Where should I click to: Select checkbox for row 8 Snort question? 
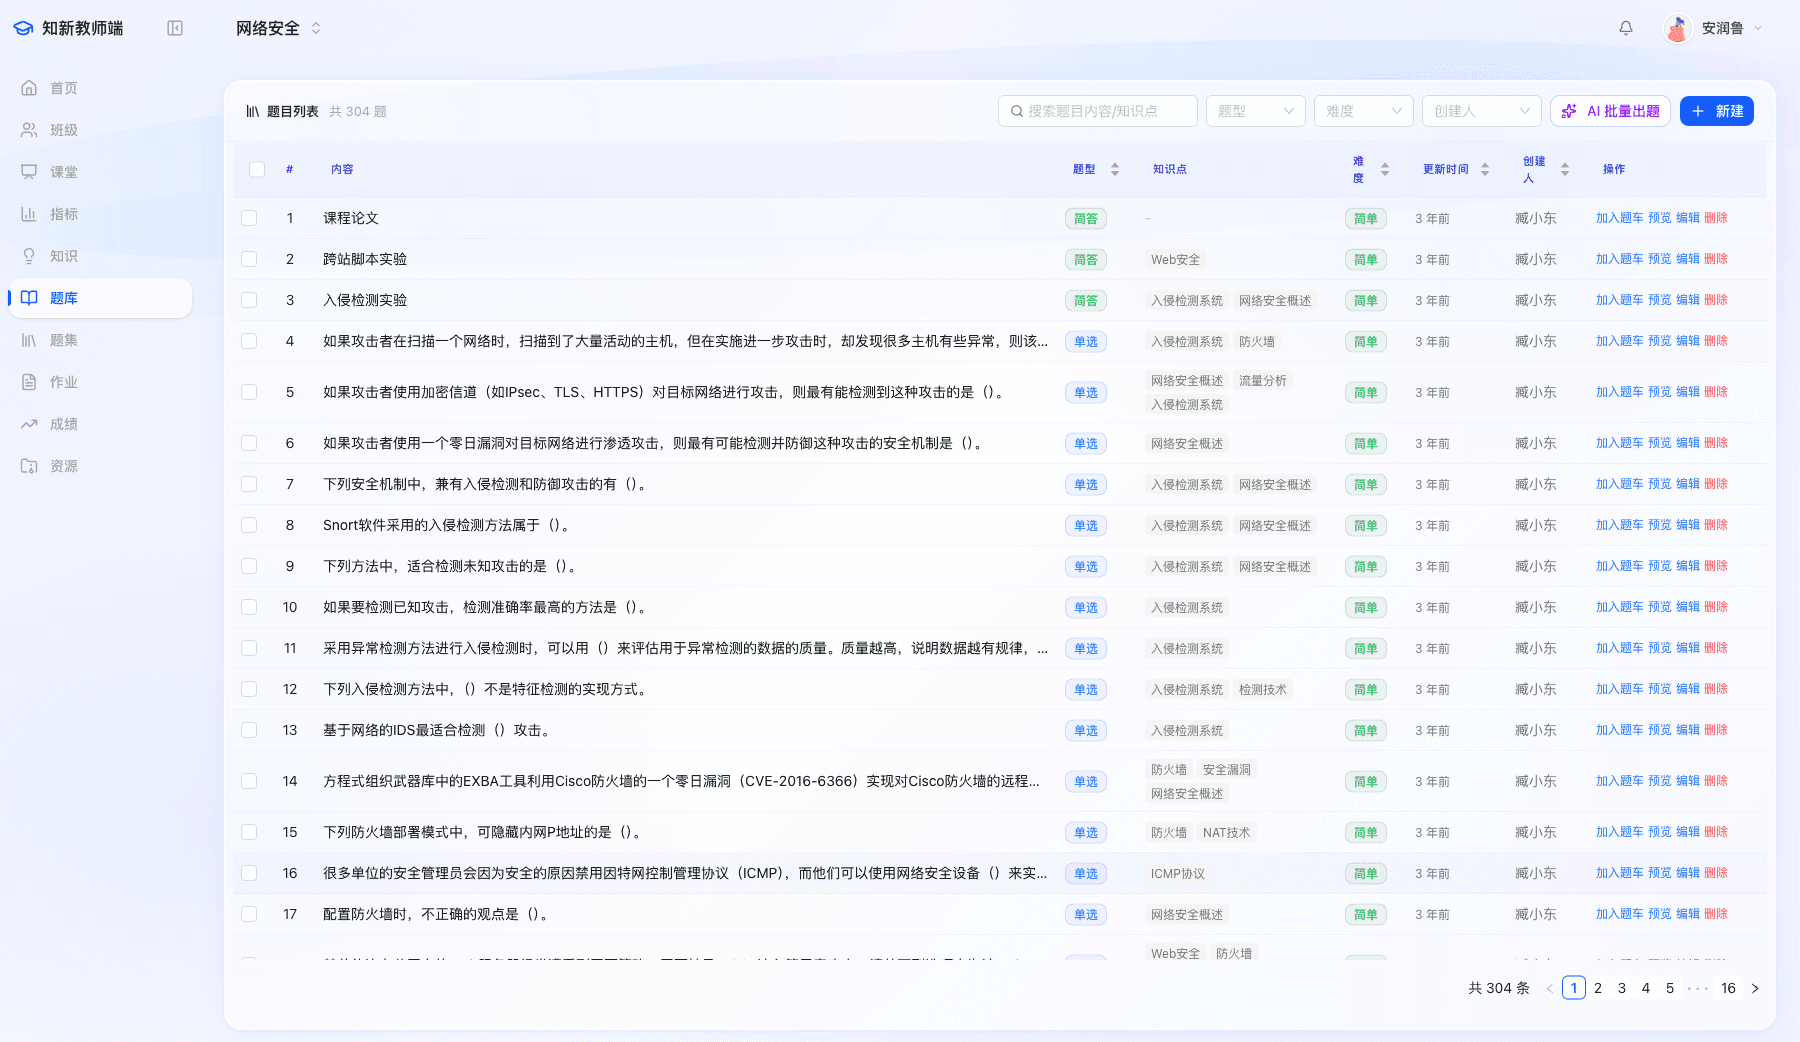pos(249,525)
